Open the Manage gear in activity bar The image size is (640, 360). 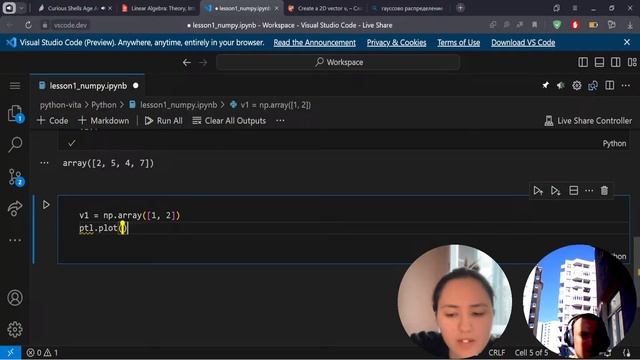15,329
